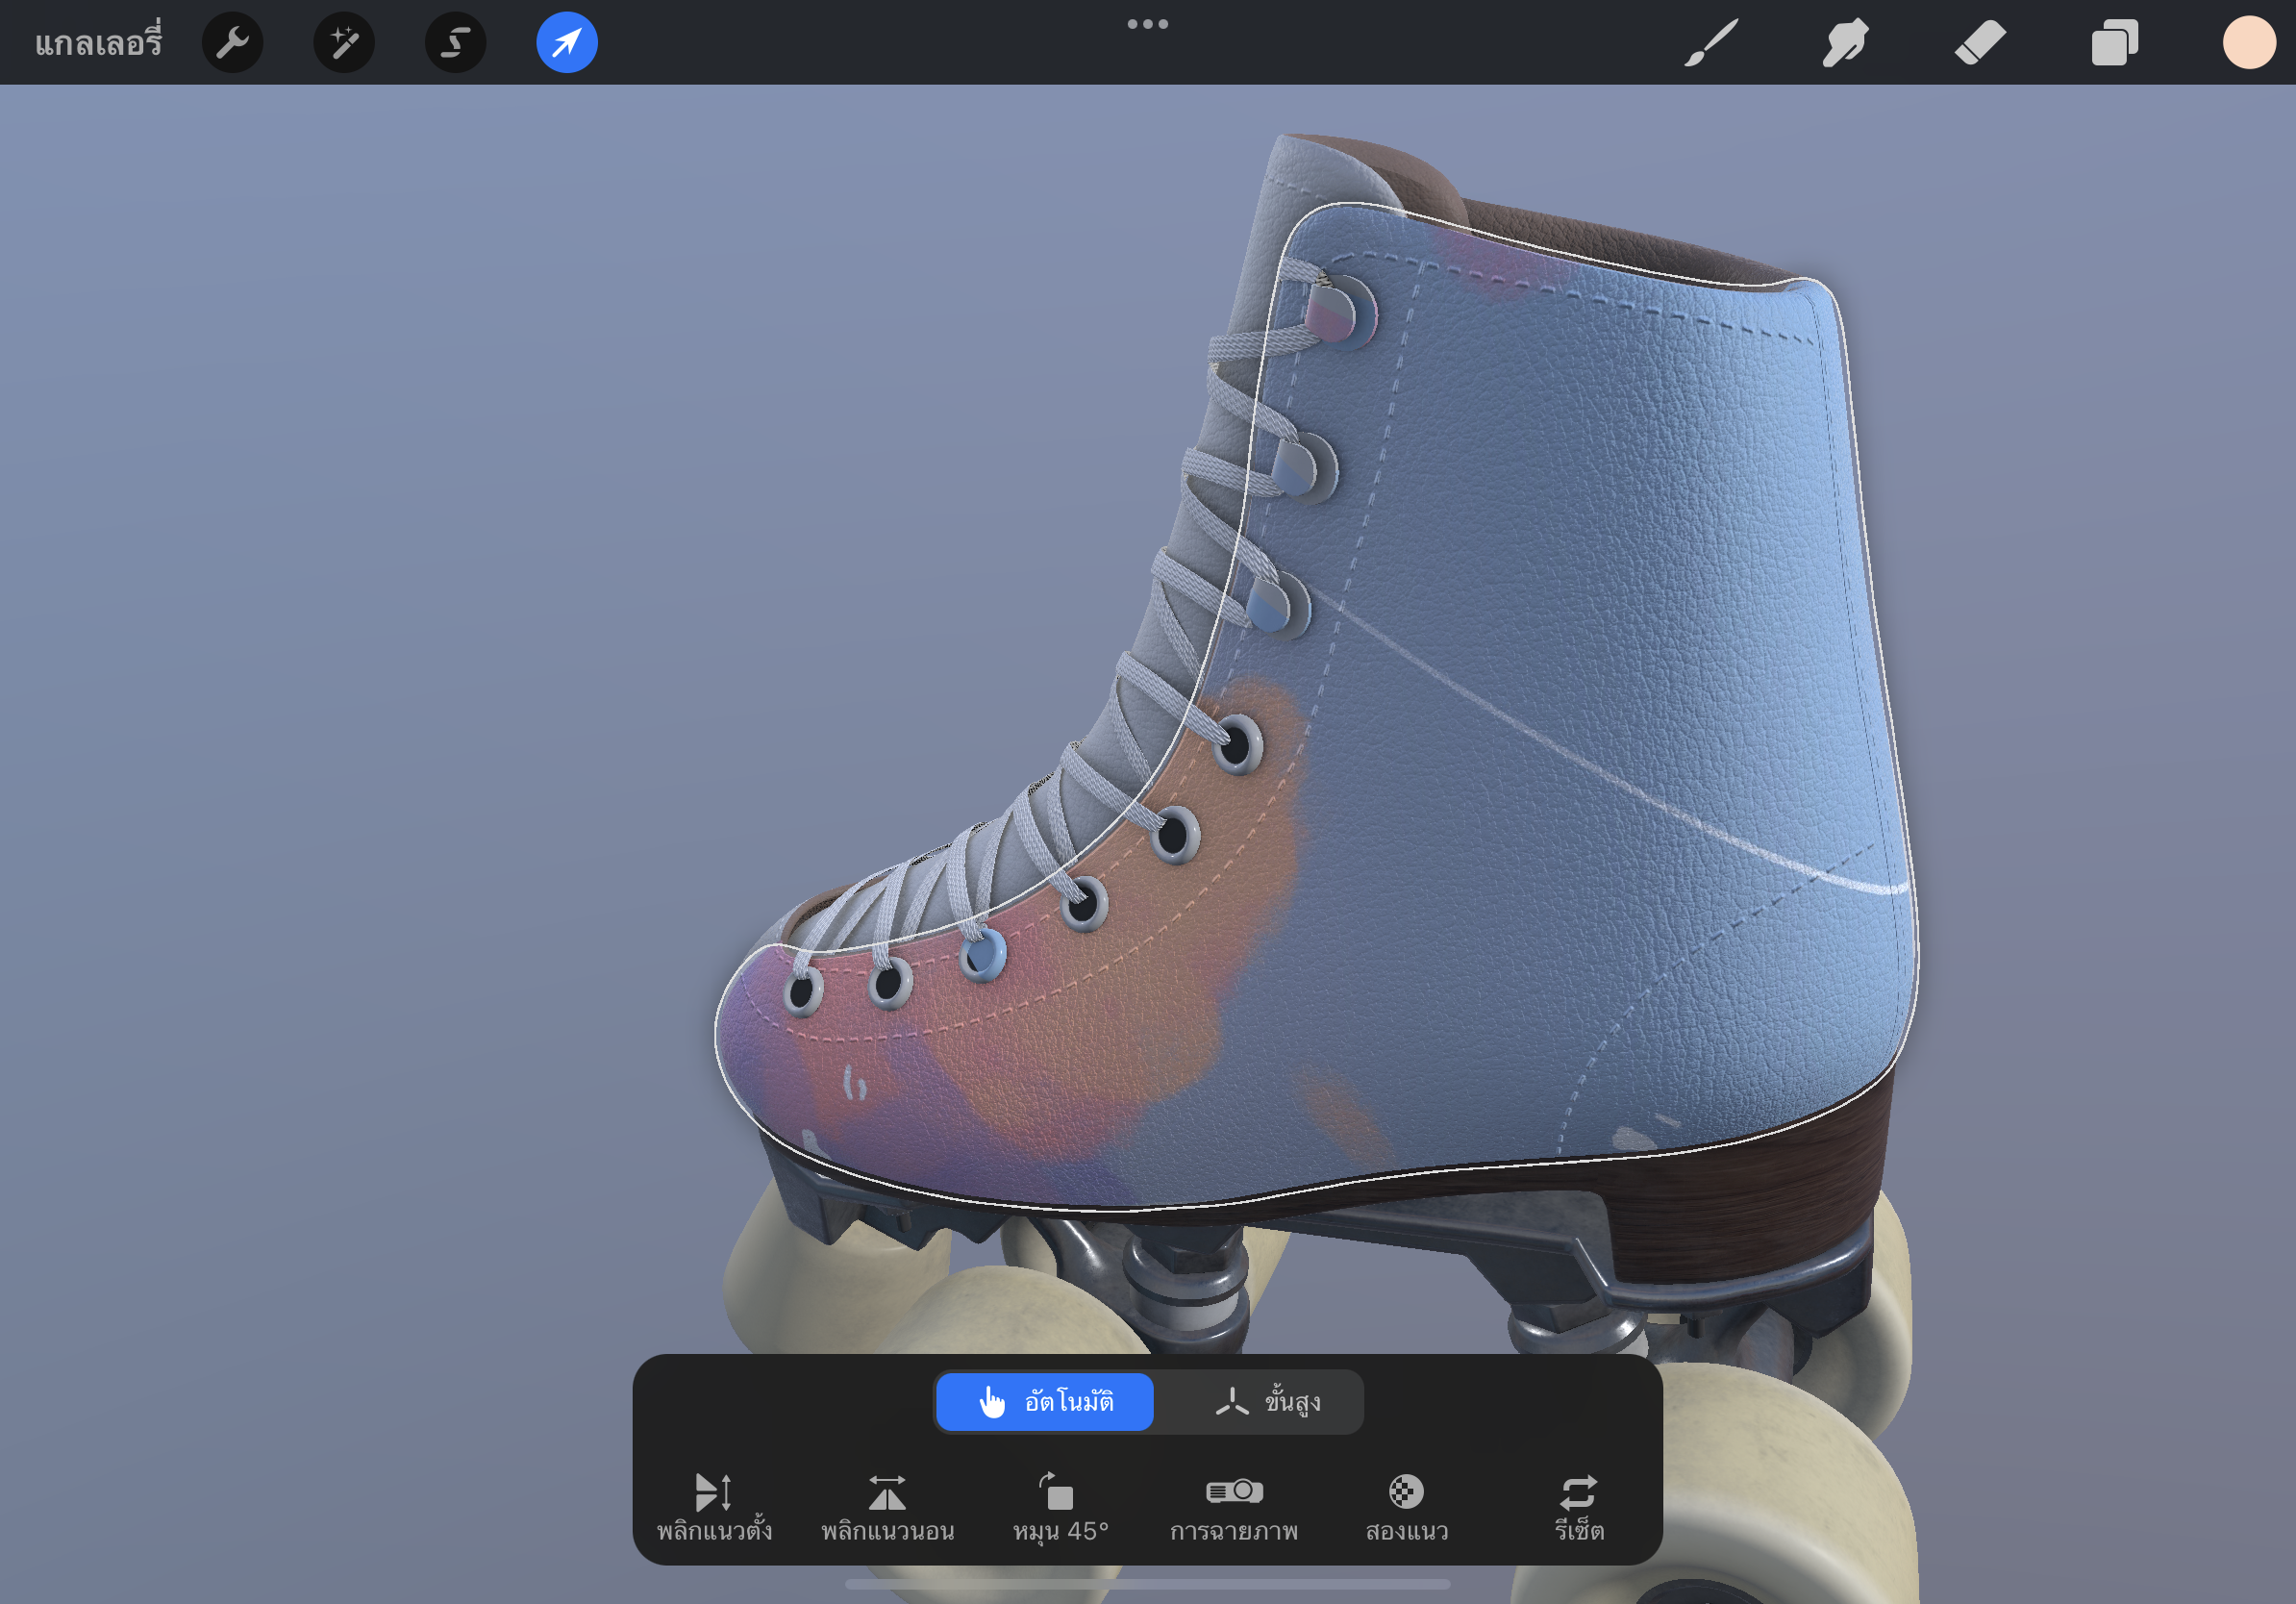This screenshot has height=1604, width=2296.
Task: Click พลิกแนวนอน flip horizontal button
Action: coord(887,1507)
